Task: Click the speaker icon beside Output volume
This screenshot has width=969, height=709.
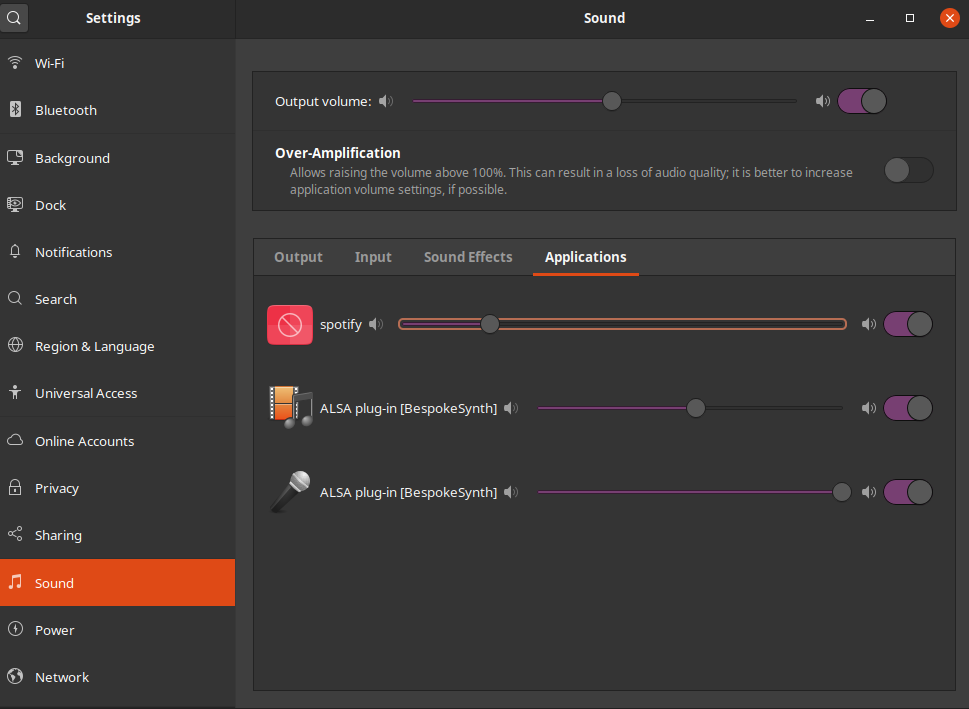Action: [x=386, y=101]
